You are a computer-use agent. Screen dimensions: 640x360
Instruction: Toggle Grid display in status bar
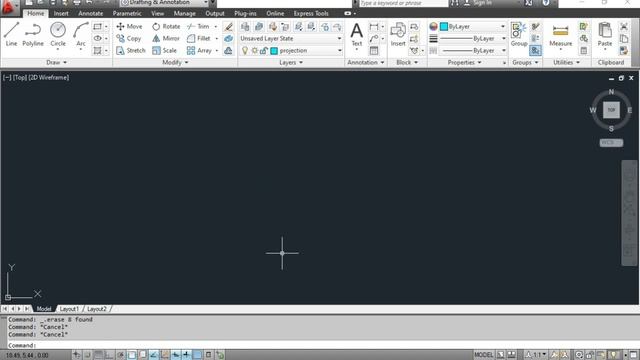pos(98,355)
